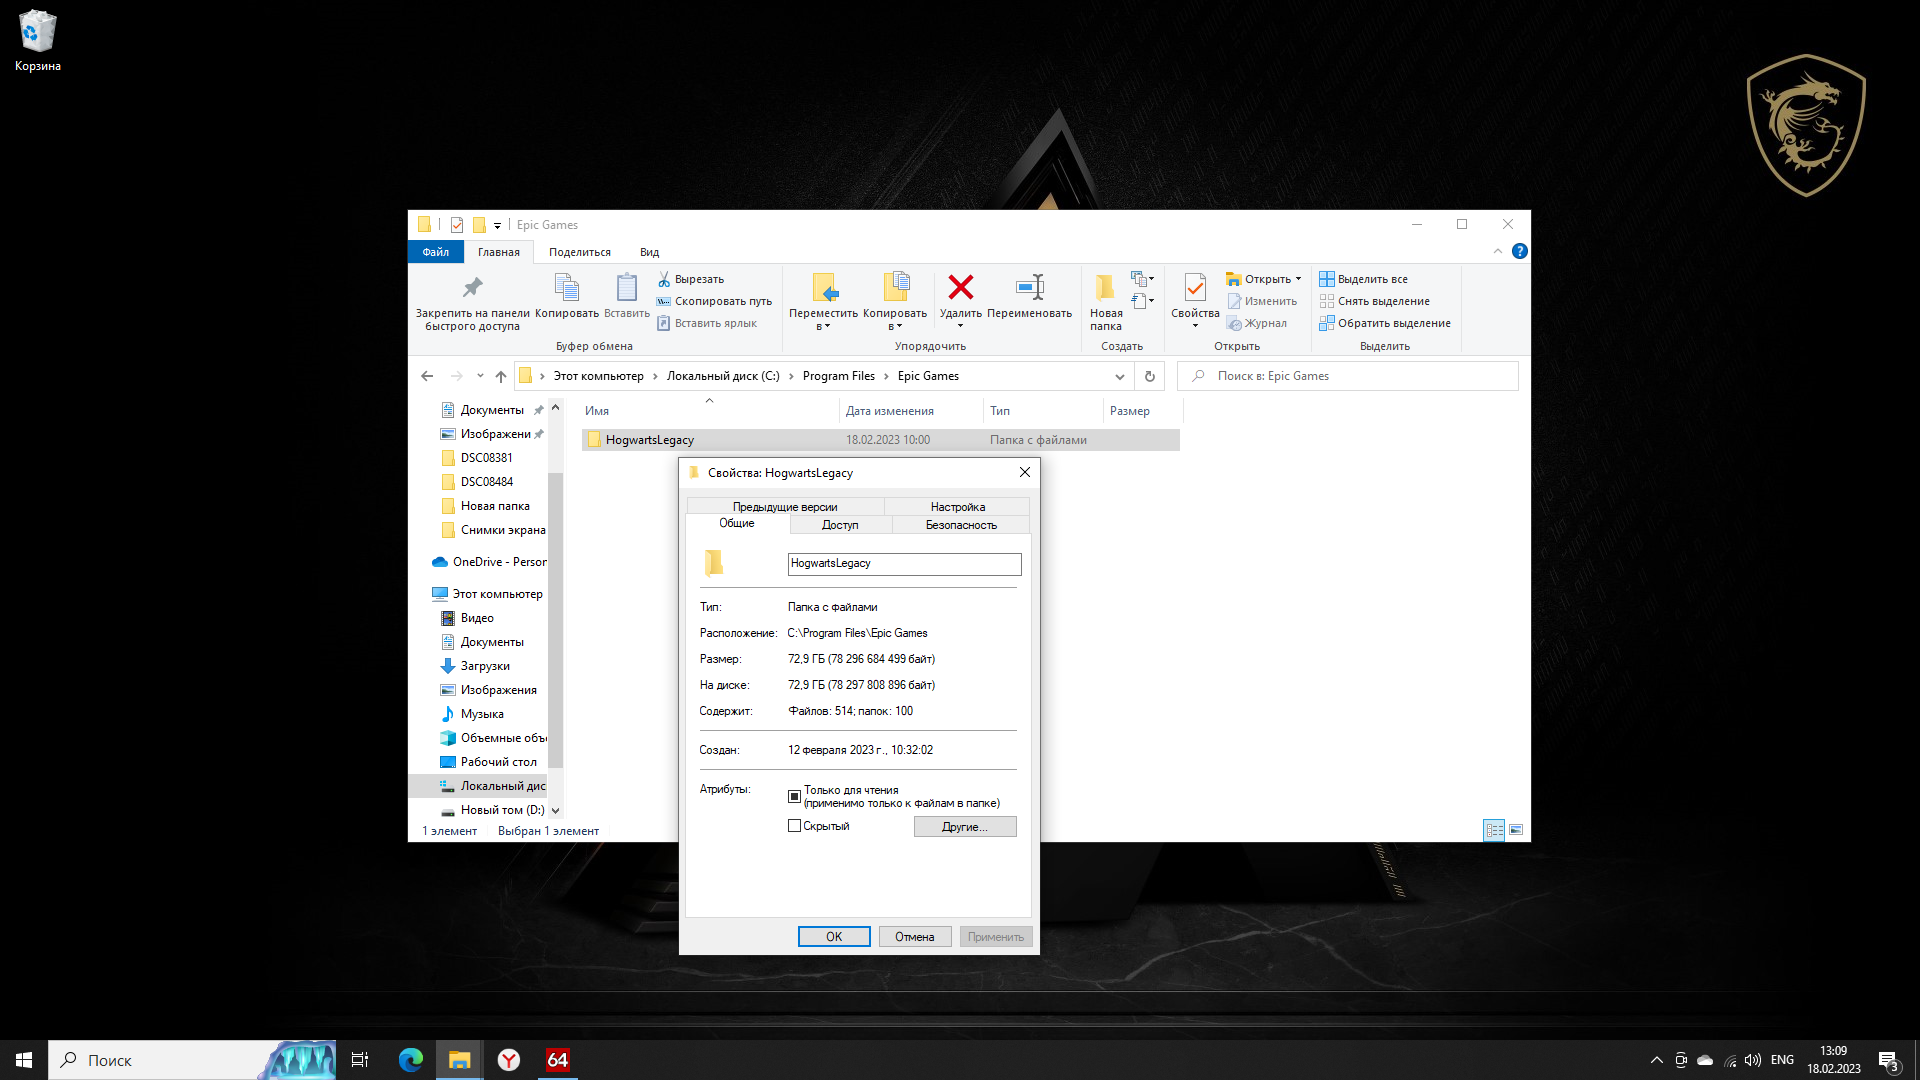Click Изменить (Edit) in ribbon
Image resolution: width=1920 pixels, height=1080 pixels.
[1262, 301]
